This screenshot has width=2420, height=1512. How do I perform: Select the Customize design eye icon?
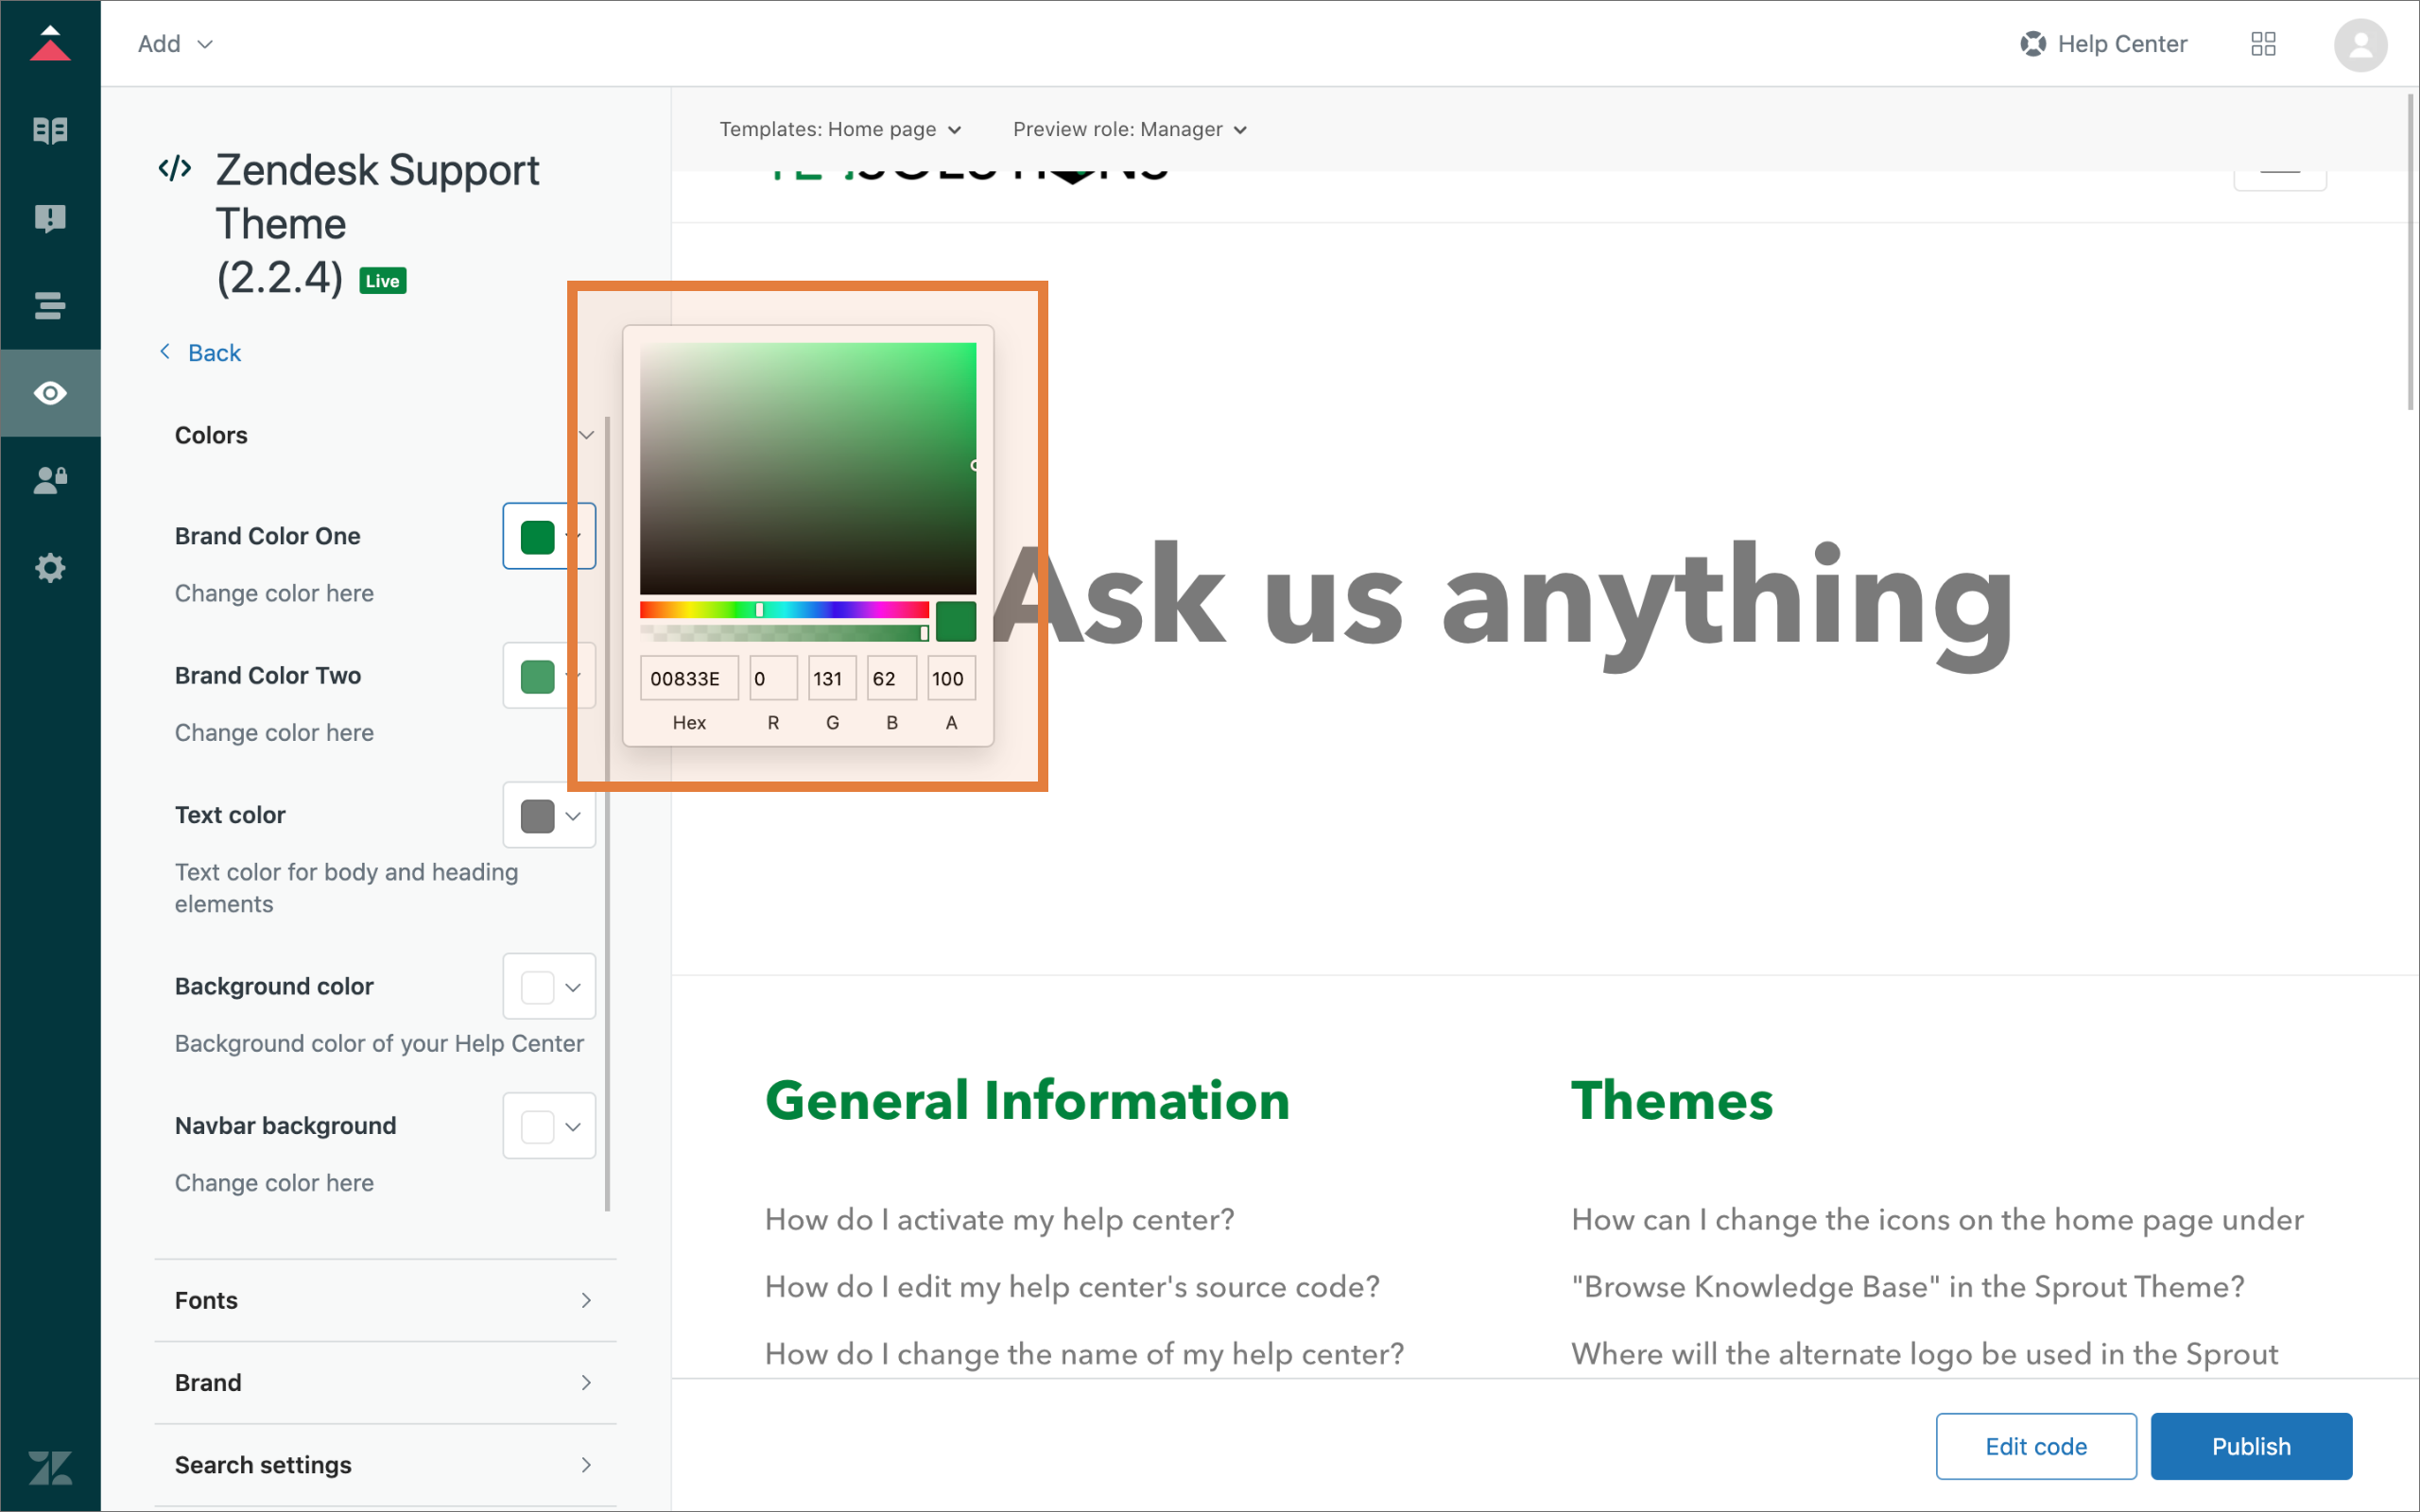tap(50, 393)
